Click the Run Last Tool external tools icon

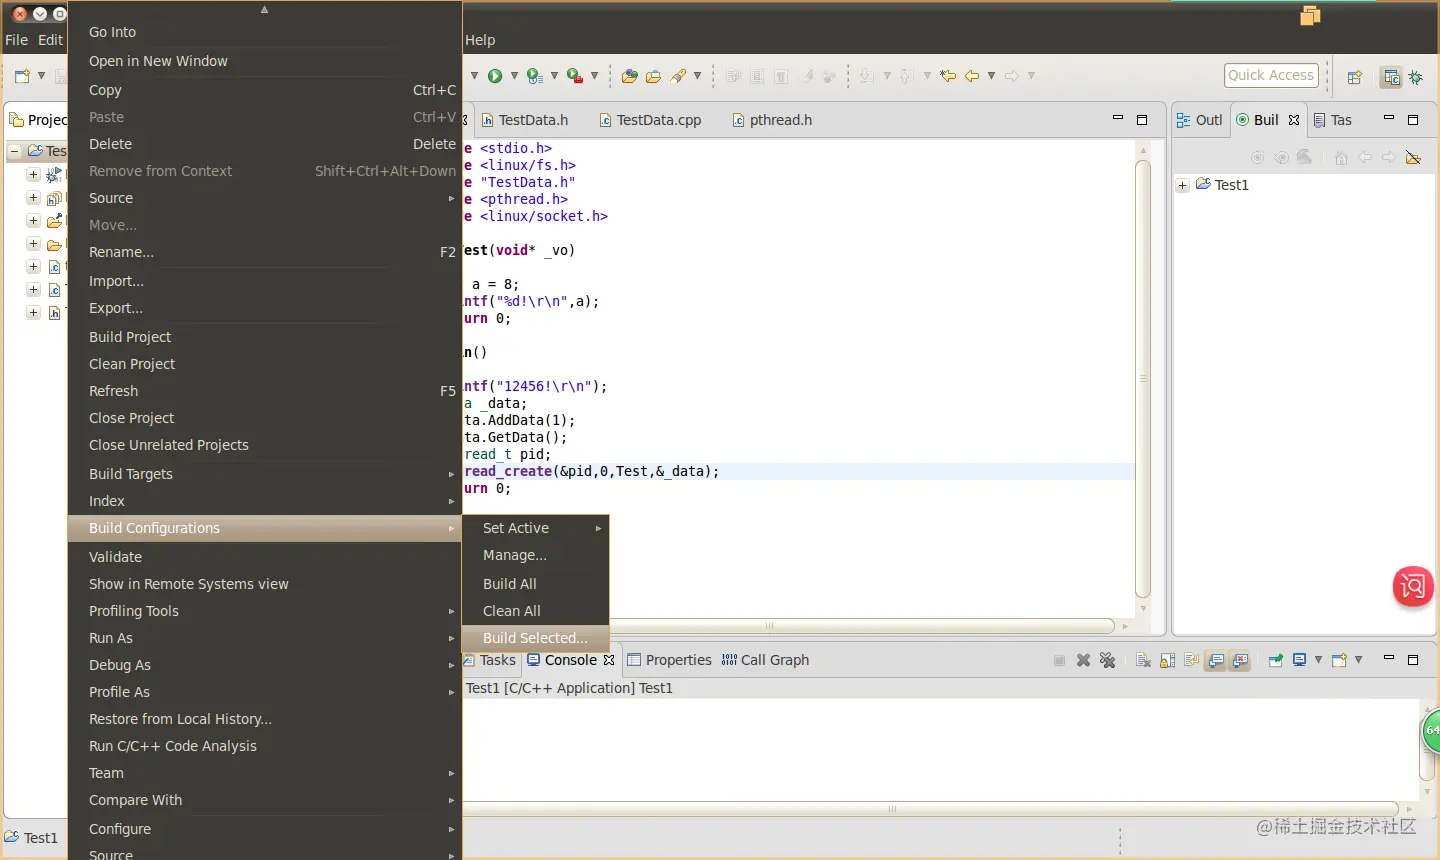574,76
